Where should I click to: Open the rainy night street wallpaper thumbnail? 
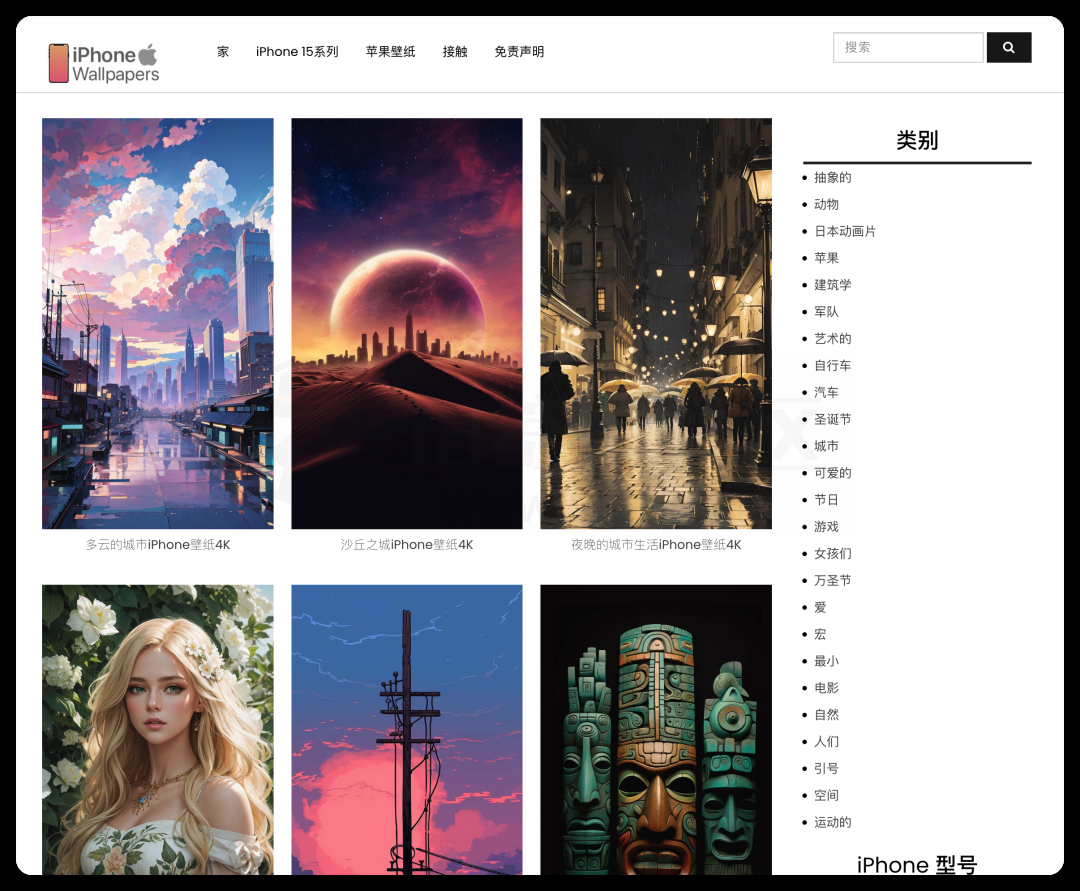coord(656,324)
